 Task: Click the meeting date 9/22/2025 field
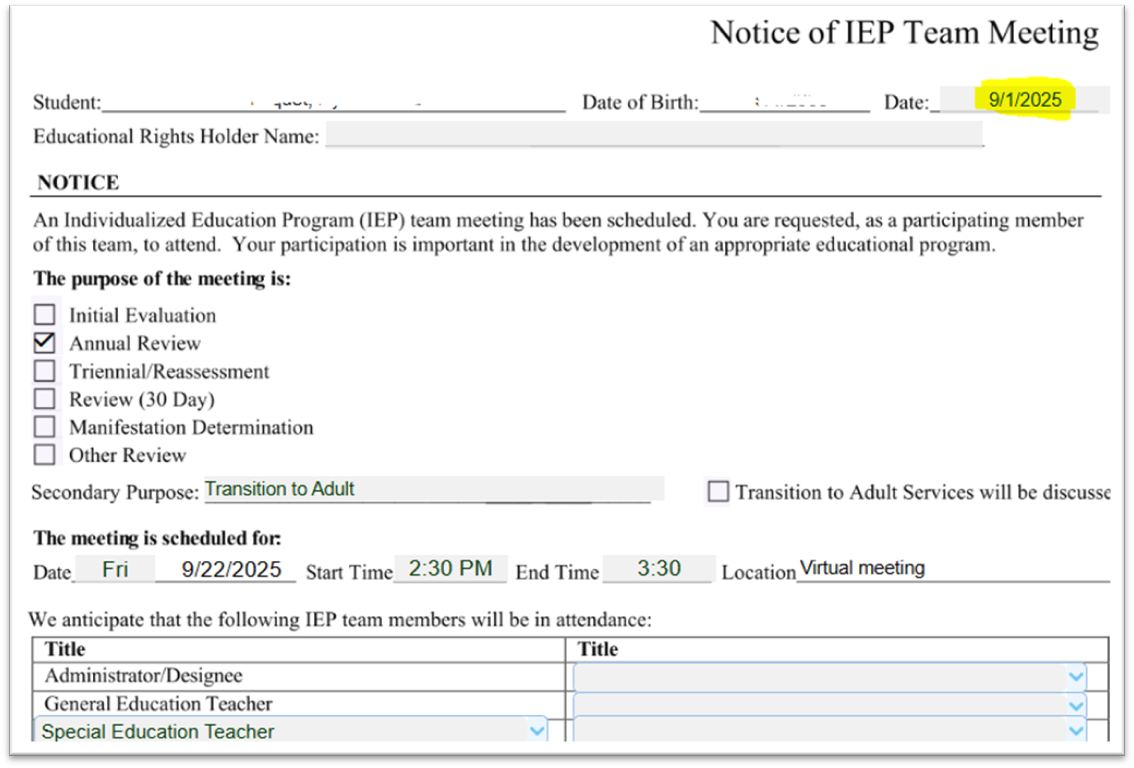click(x=231, y=569)
